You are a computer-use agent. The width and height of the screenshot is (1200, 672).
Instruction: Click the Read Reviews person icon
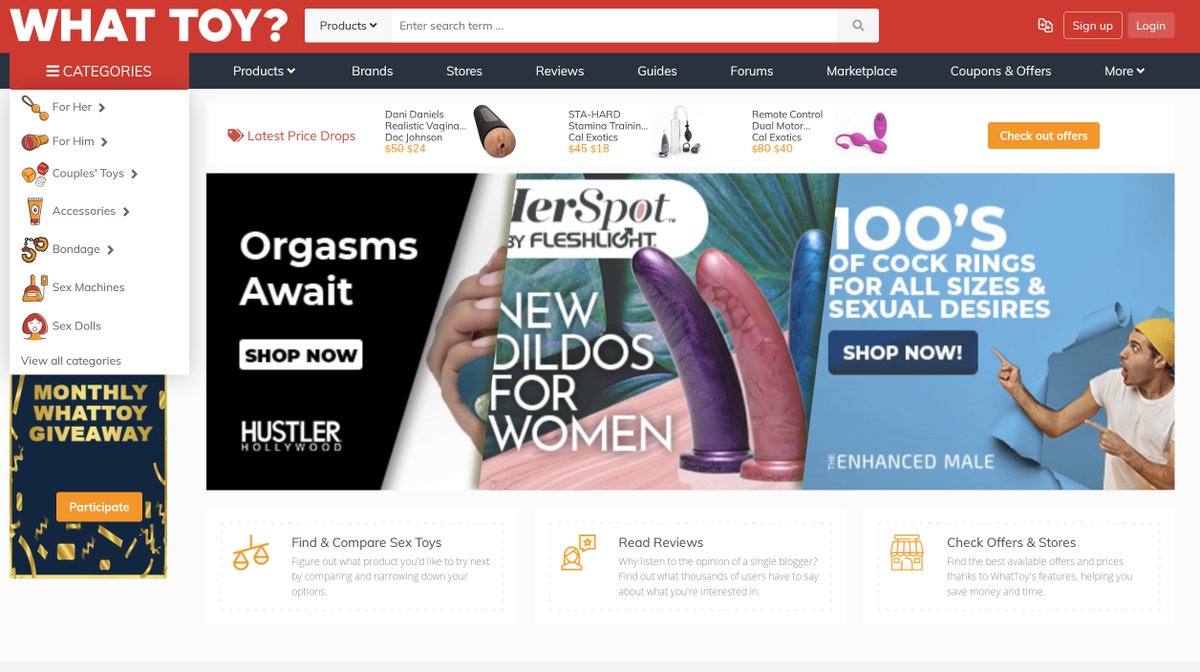click(x=578, y=552)
